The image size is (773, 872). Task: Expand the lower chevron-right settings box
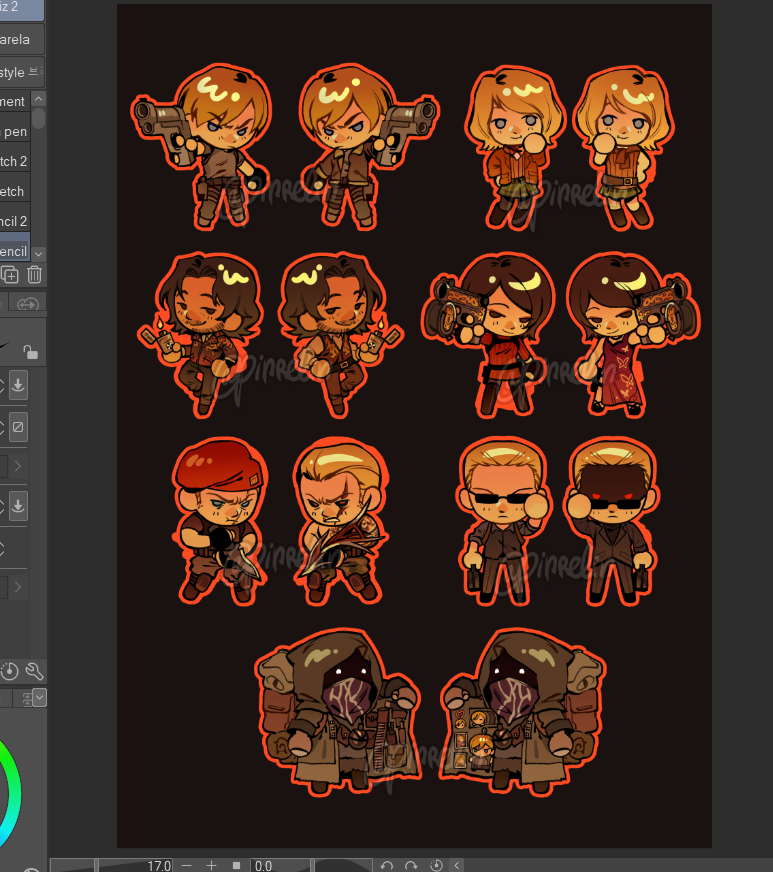pos(18,587)
